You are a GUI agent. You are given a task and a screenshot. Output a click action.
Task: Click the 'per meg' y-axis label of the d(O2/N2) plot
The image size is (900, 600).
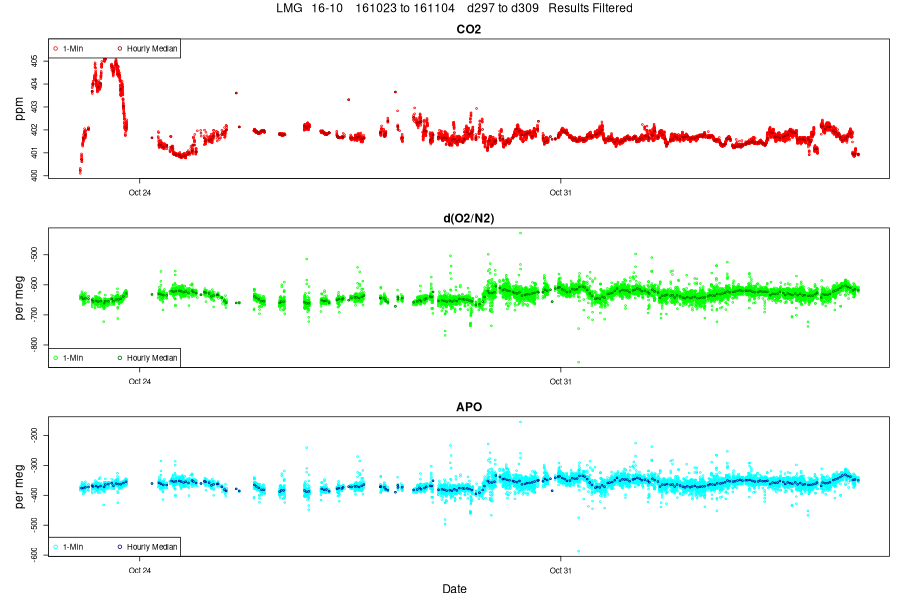click(x=20, y=297)
